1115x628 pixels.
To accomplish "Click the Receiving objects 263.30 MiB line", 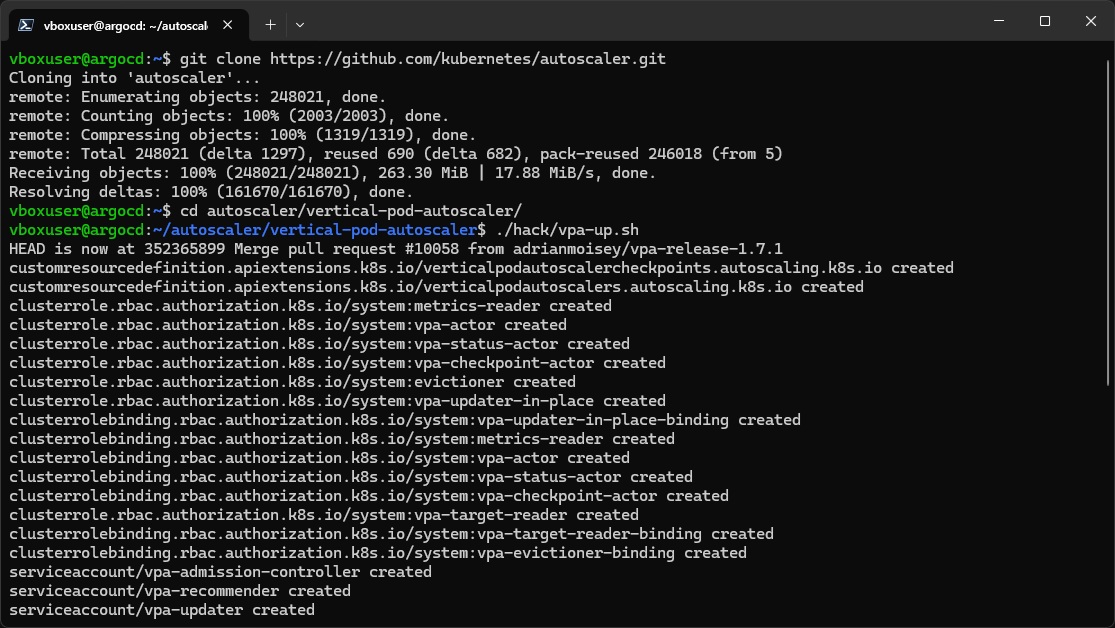I will (x=332, y=173).
